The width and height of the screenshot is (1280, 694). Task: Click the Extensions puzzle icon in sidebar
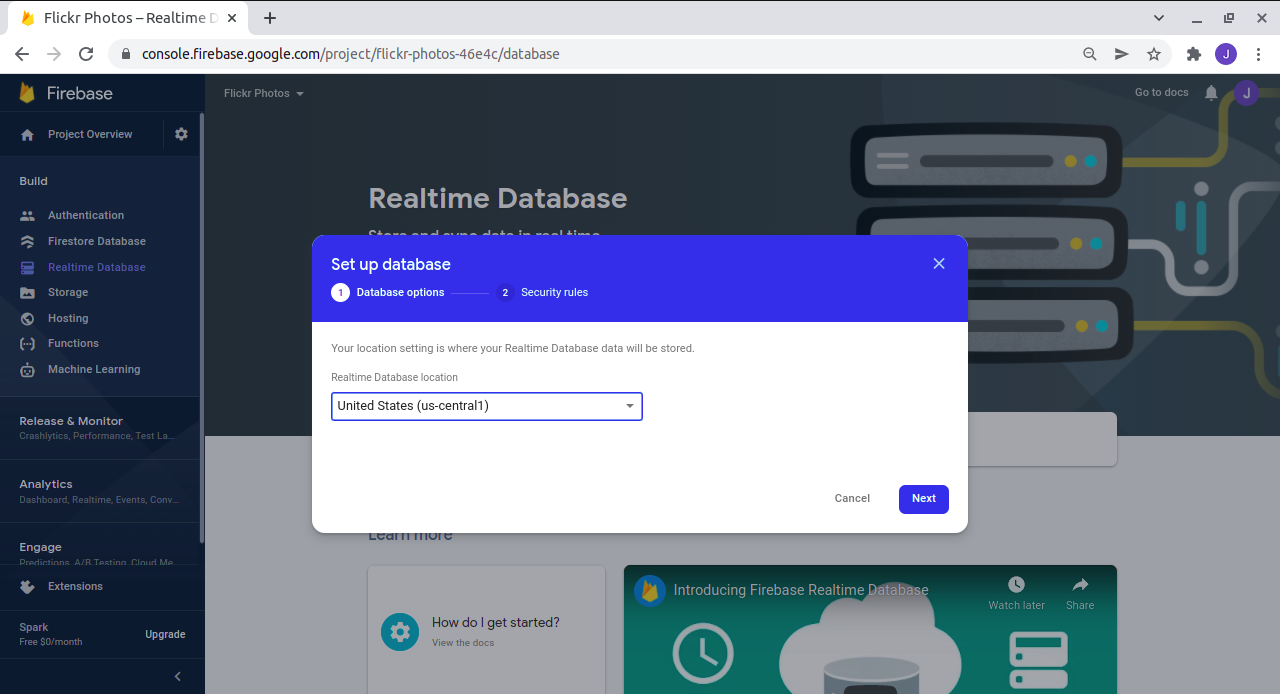[x=27, y=586]
